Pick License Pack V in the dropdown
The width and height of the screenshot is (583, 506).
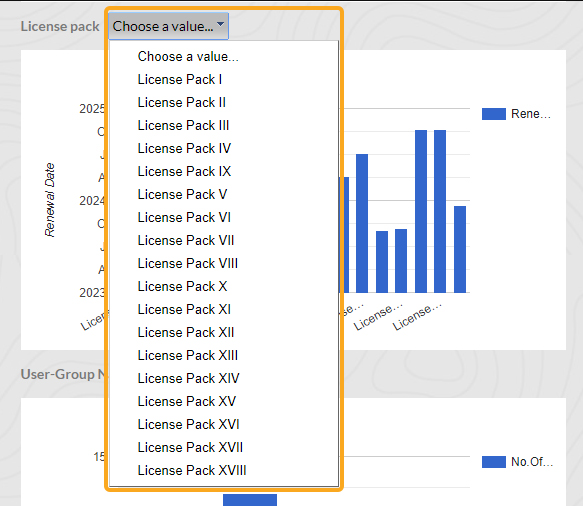coord(224,195)
